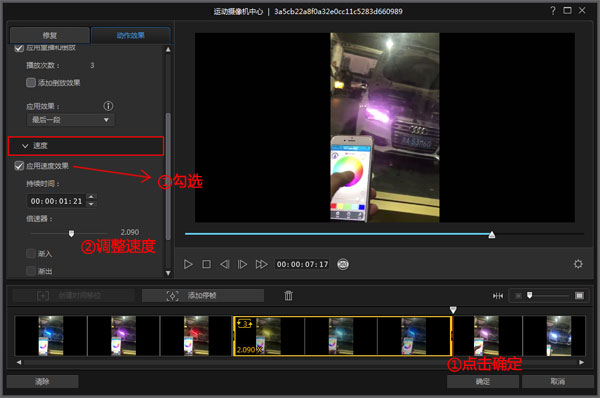Click the info icon beside 应用效果
This screenshot has width=600, height=398.
108,106
